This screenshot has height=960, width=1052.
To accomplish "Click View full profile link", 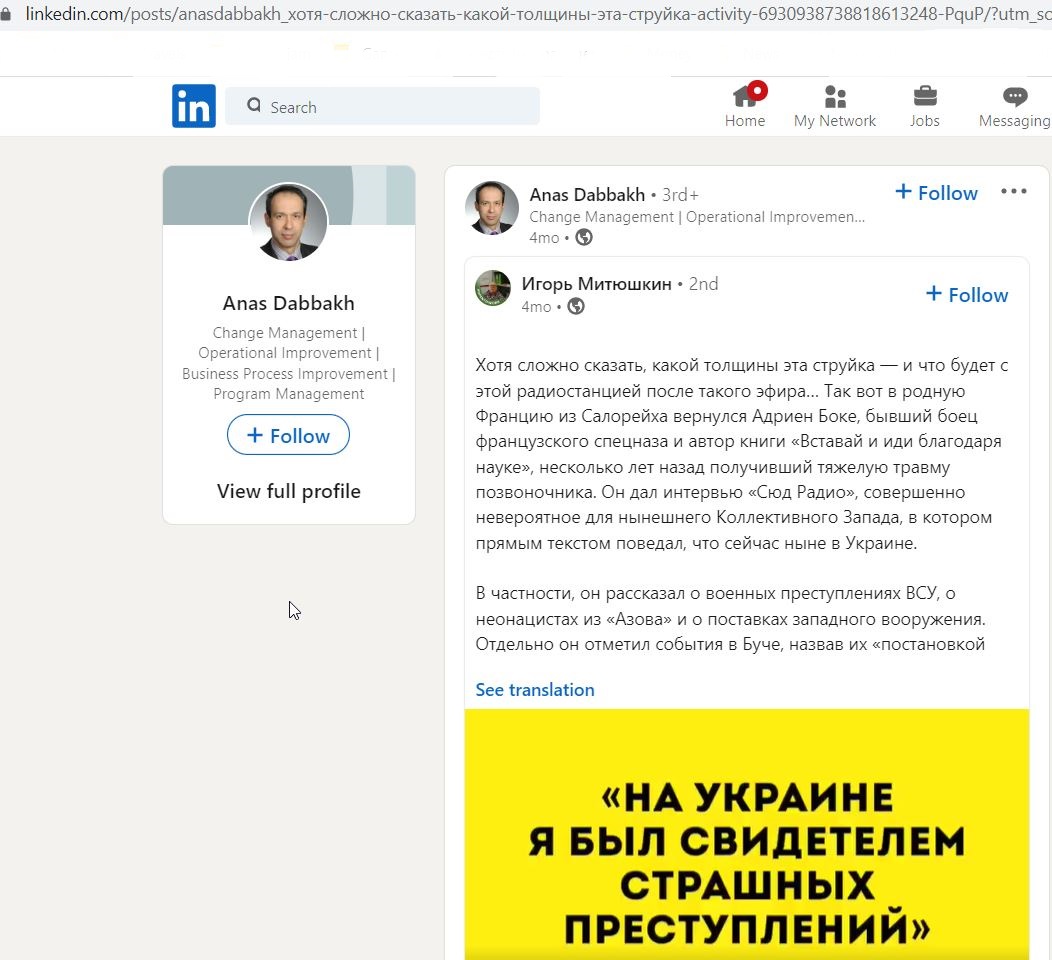I will coord(288,492).
